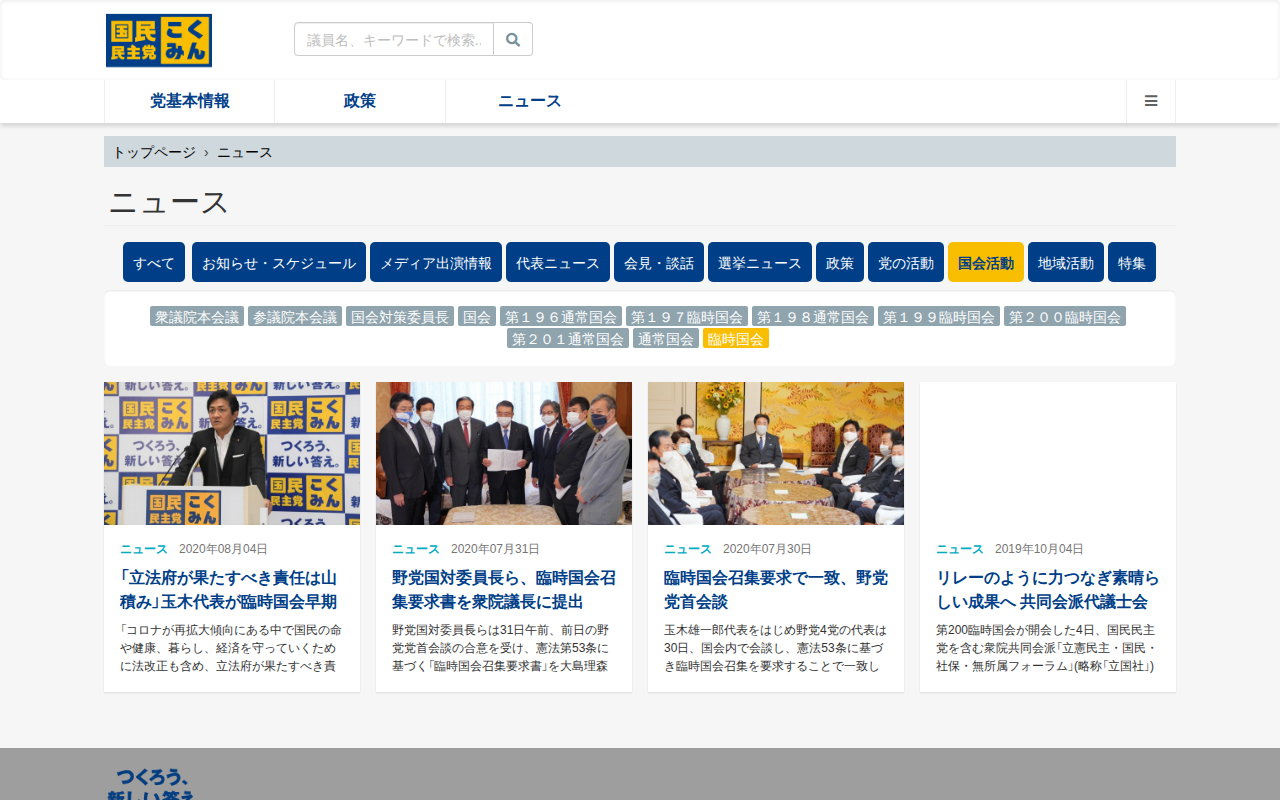The height and width of the screenshot is (800, 1280).
Task: Filter by 第１９７臨時国会 tag
Action: tap(687, 316)
